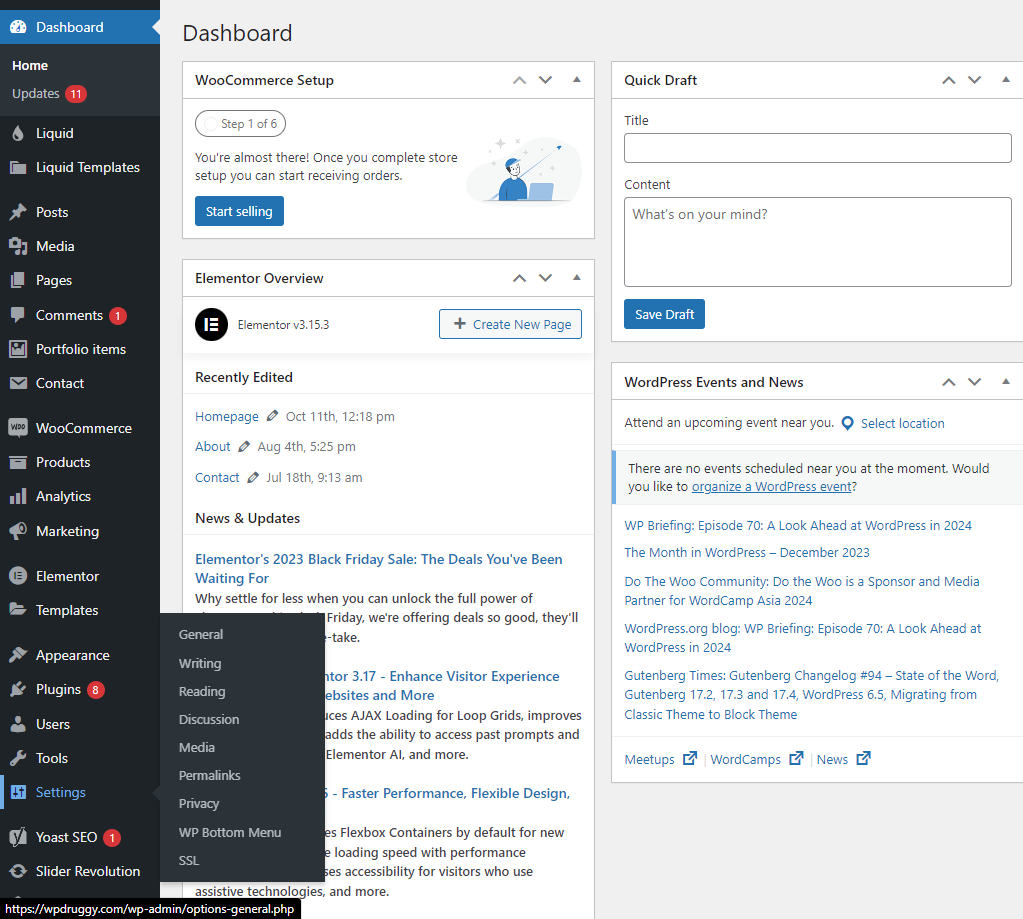Click the Posts pushpin icon

point(18,212)
